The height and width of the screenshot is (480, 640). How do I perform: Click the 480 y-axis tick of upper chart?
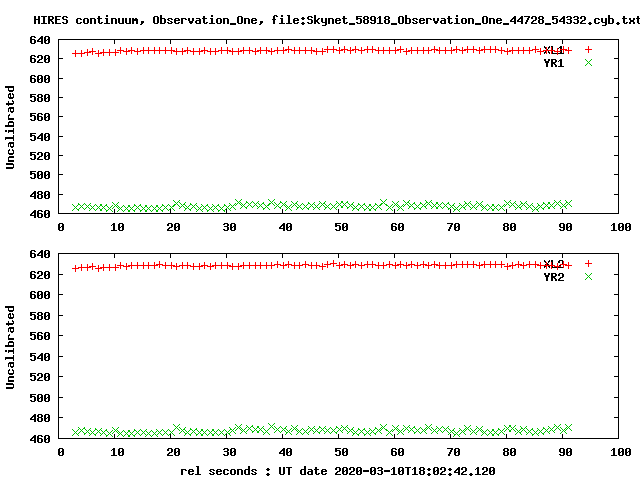(40, 195)
